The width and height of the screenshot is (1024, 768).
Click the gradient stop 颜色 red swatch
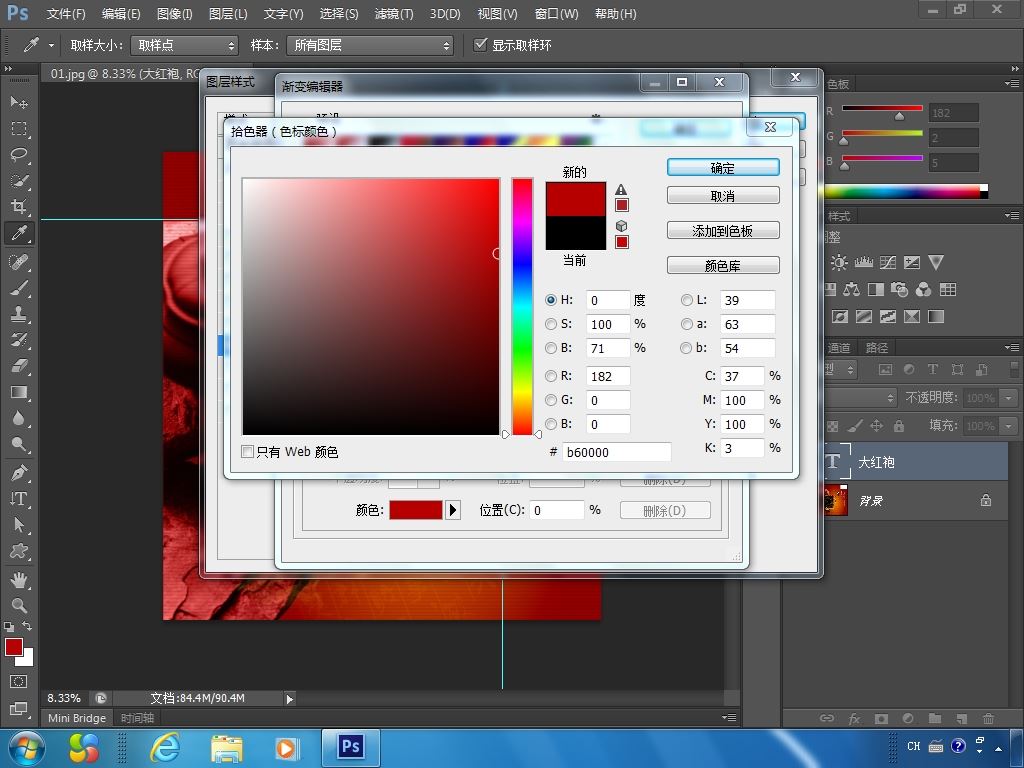(416, 510)
